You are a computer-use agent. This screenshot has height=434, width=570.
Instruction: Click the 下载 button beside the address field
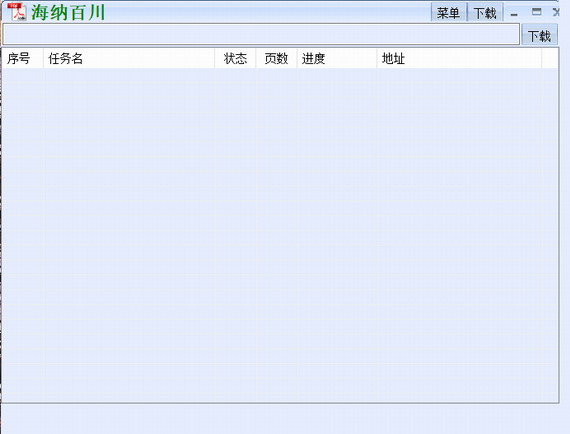(539, 35)
